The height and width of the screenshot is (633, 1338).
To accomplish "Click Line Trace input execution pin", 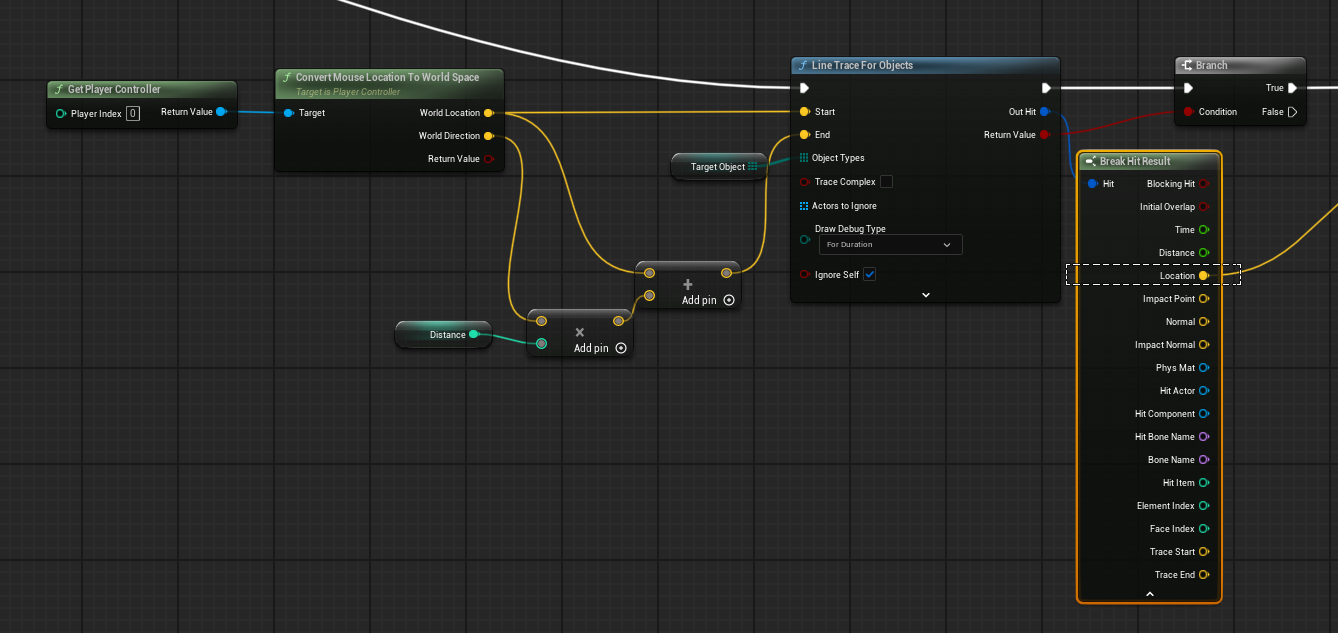I will tap(805, 88).
